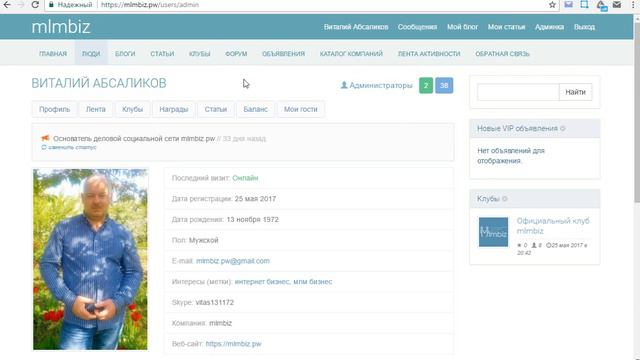Reload the page with the refresh icon

pos(35,5)
